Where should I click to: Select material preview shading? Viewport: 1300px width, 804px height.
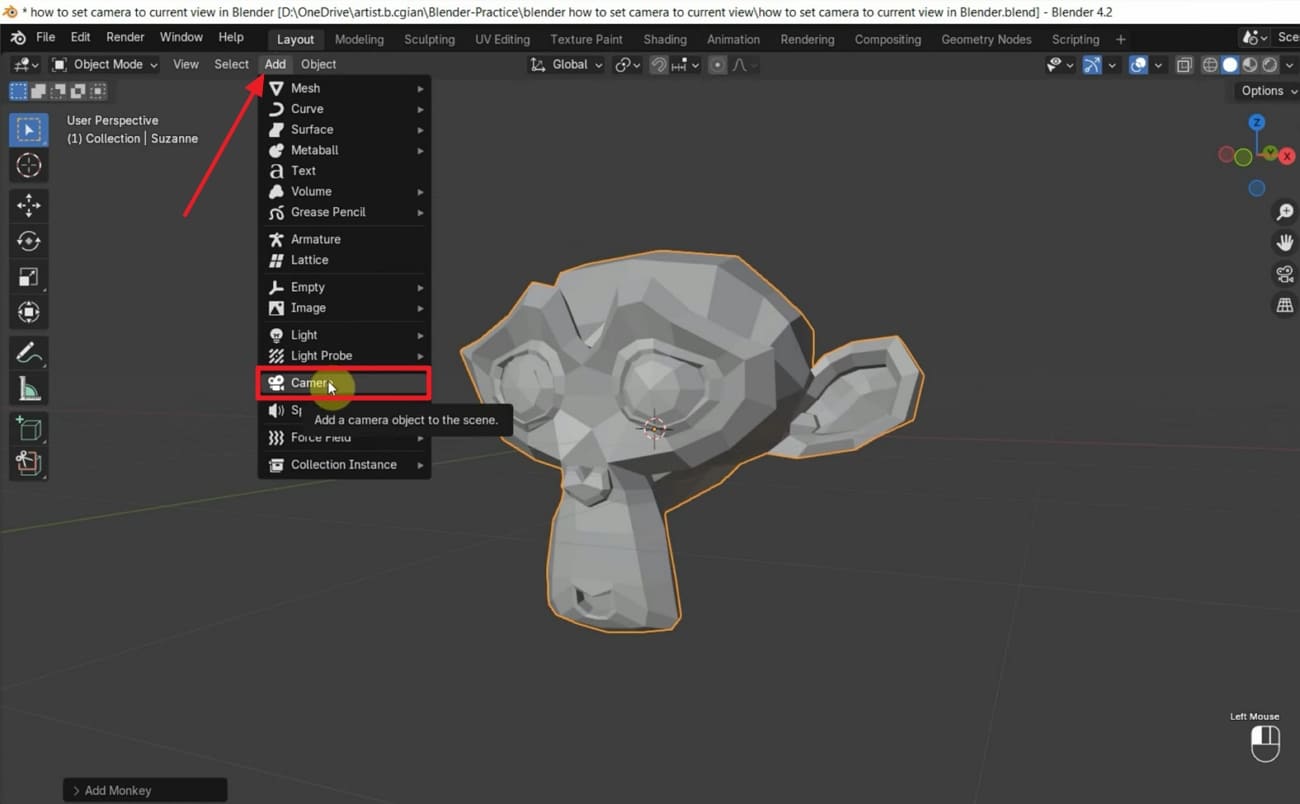pyautogui.click(x=1250, y=64)
